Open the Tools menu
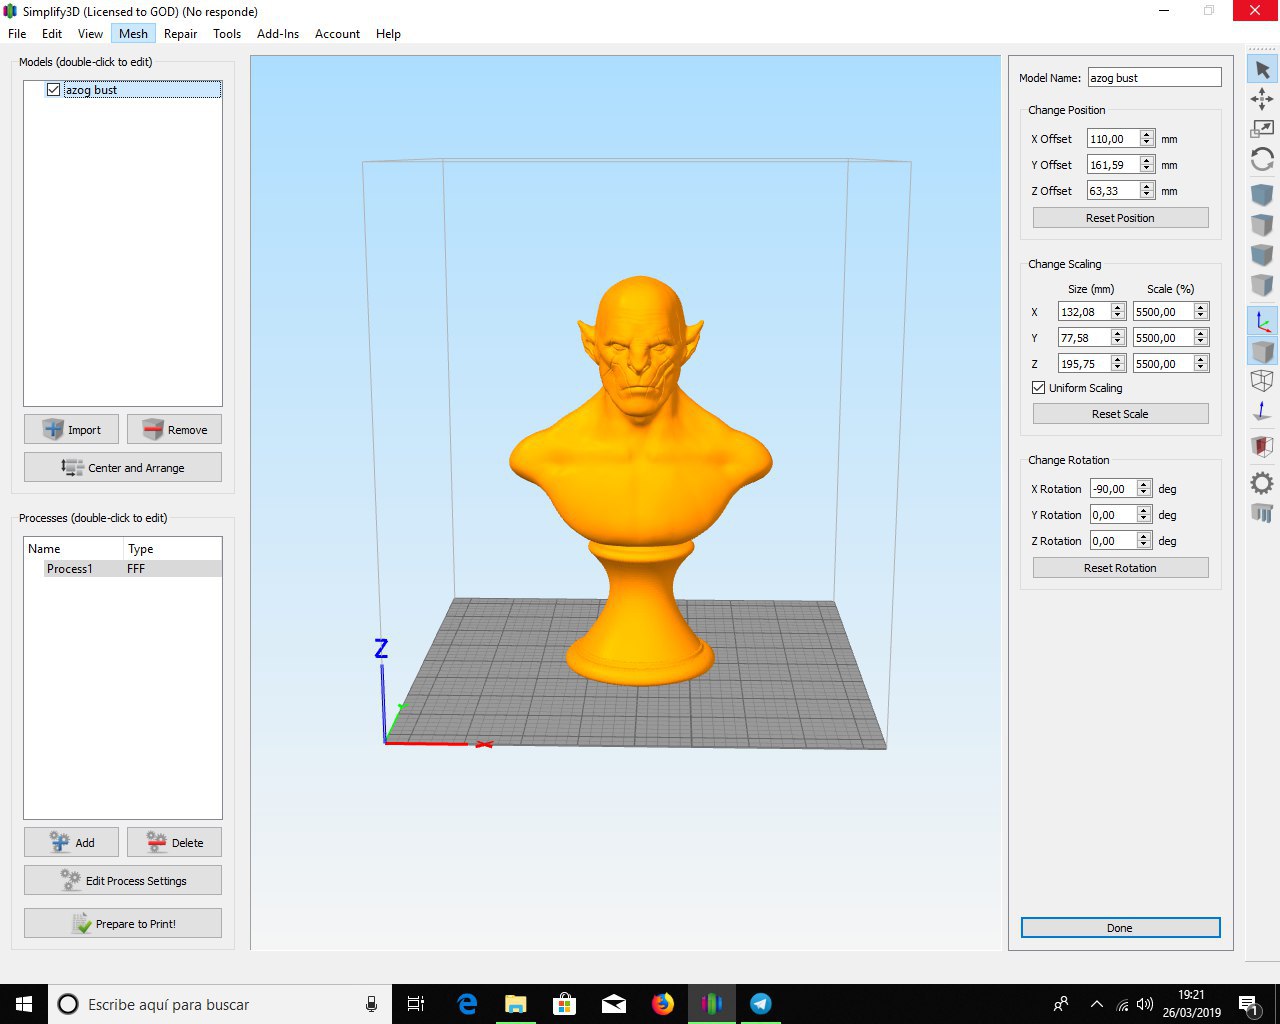1280x1024 pixels. (227, 34)
